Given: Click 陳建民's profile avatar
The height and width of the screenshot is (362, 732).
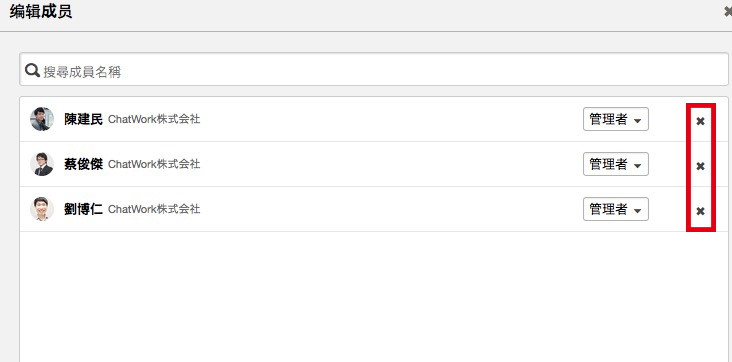Looking at the screenshot, I should (42, 119).
